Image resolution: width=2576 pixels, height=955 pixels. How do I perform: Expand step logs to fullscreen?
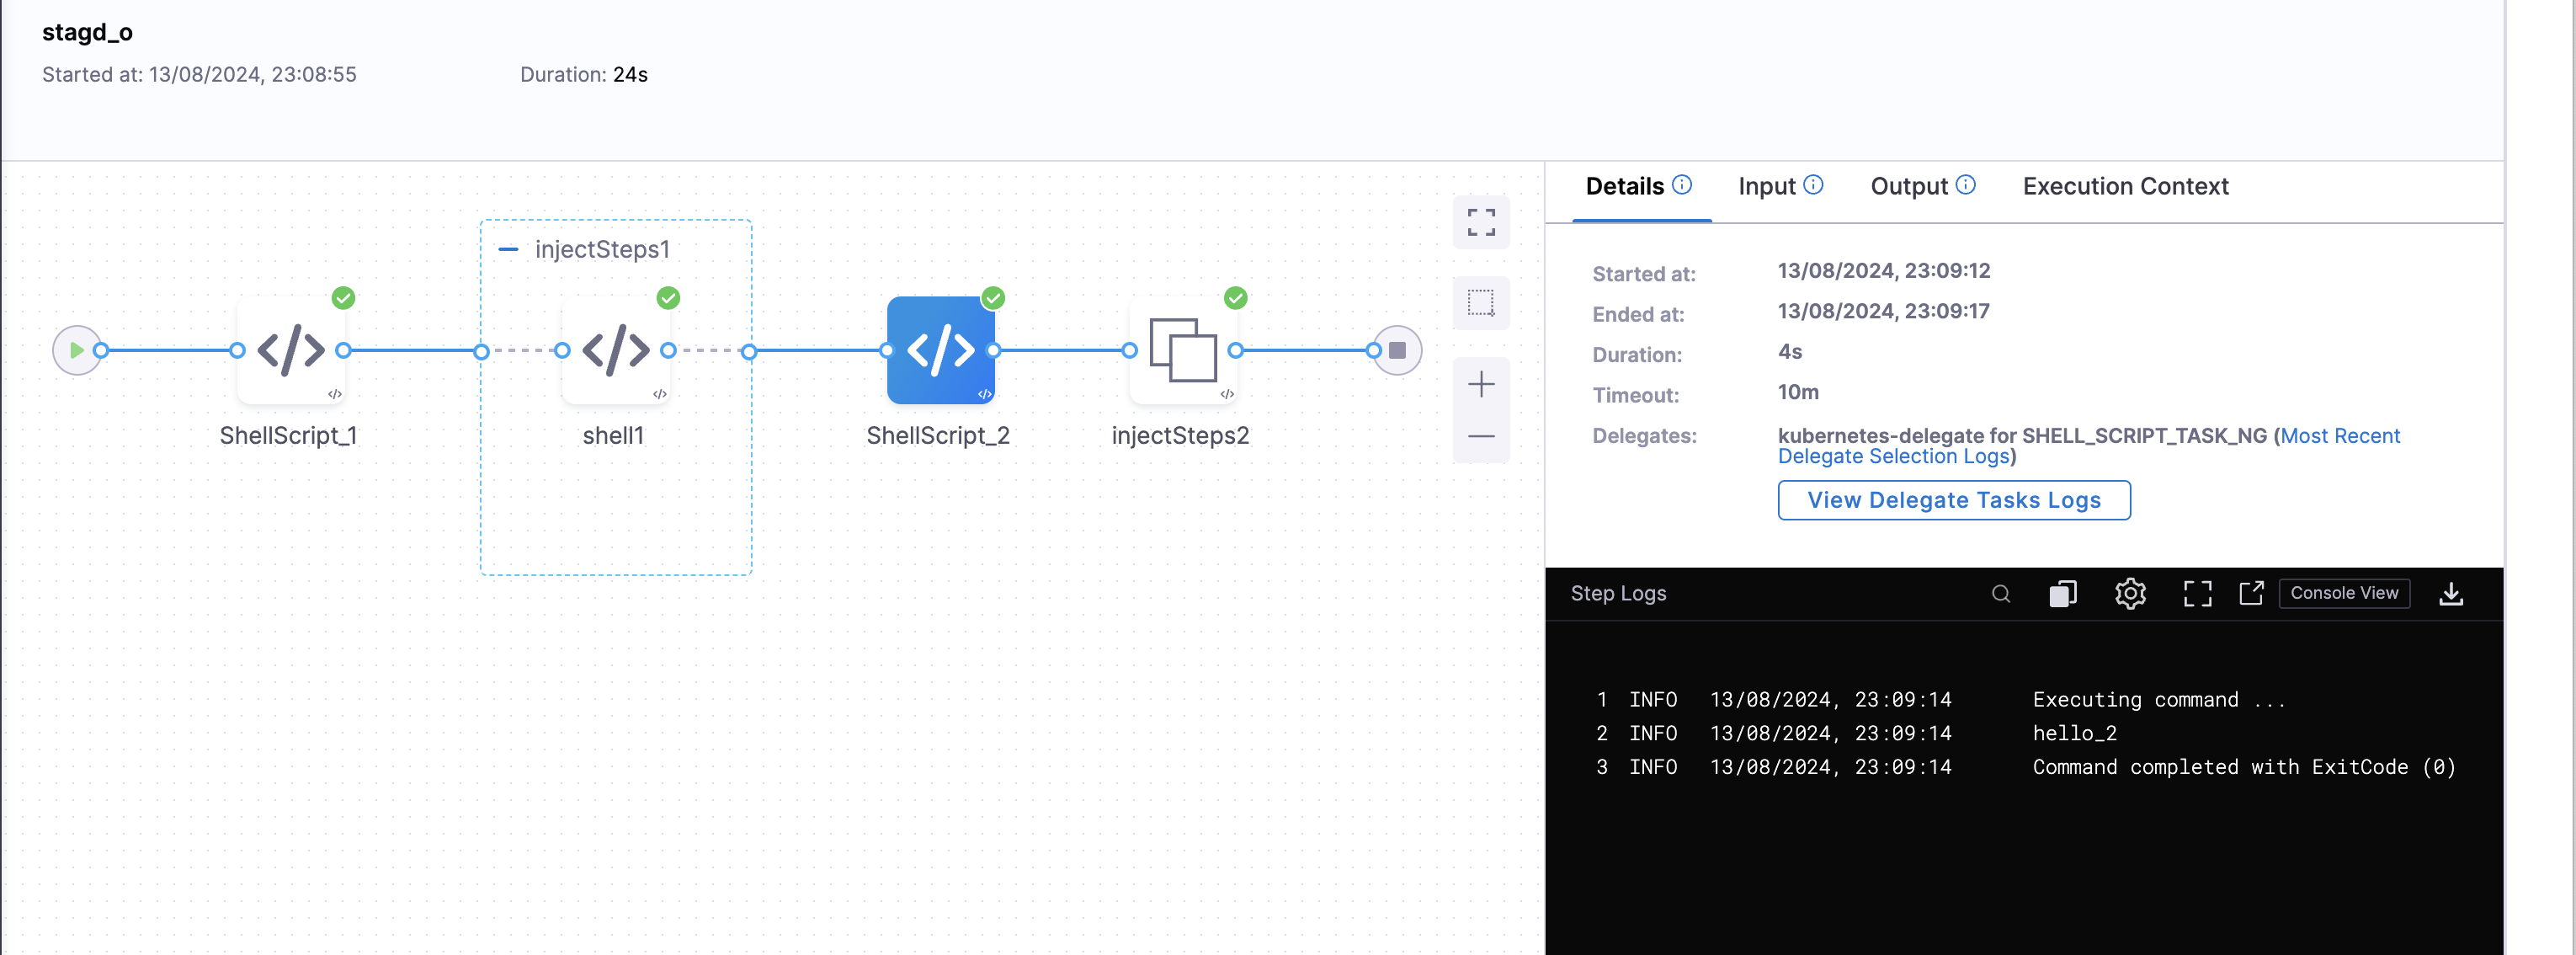(2197, 594)
